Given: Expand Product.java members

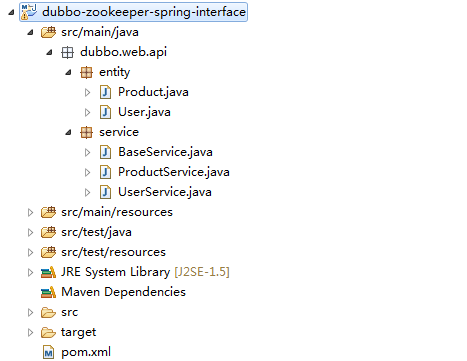Looking at the screenshot, I should point(87,92).
